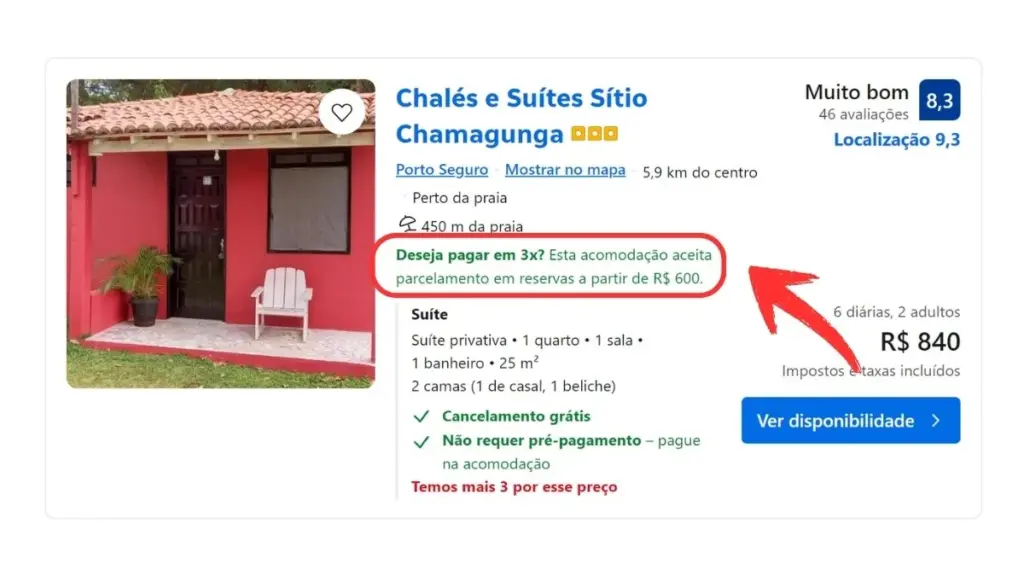Click the Muito bom rating label
1024x576 pixels.
(856, 92)
